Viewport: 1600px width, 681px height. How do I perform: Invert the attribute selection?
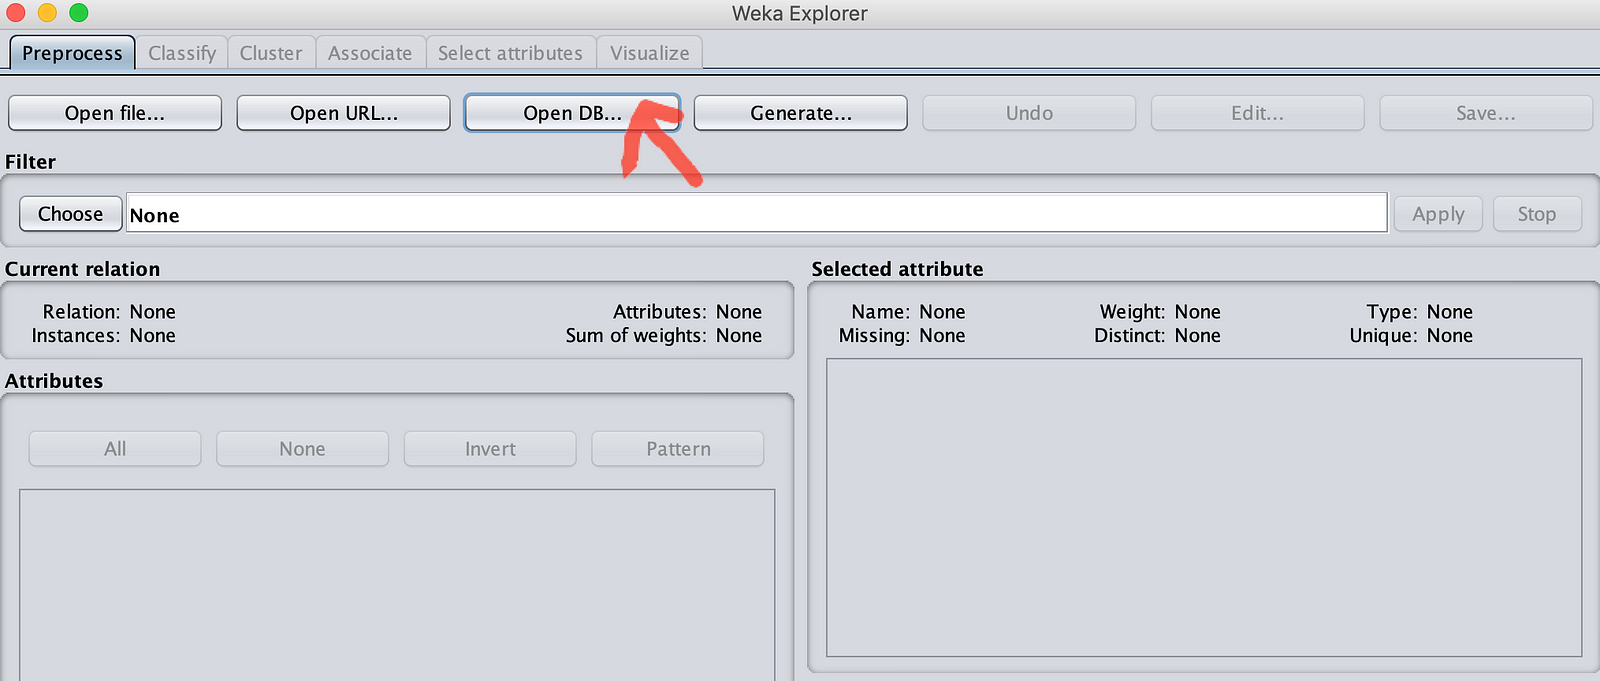[490, 449]
